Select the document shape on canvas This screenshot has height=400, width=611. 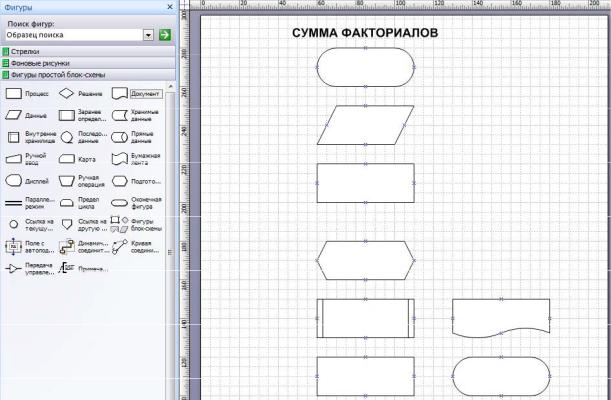coord(501,317)
